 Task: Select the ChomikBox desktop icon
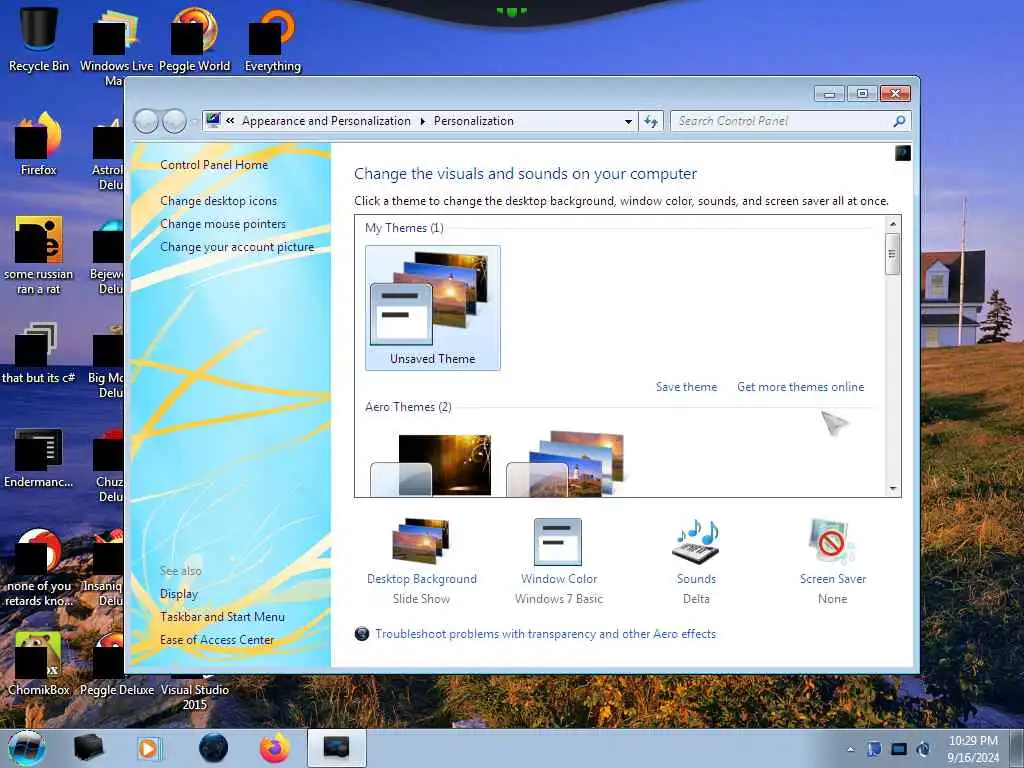(x=39, y=664)
